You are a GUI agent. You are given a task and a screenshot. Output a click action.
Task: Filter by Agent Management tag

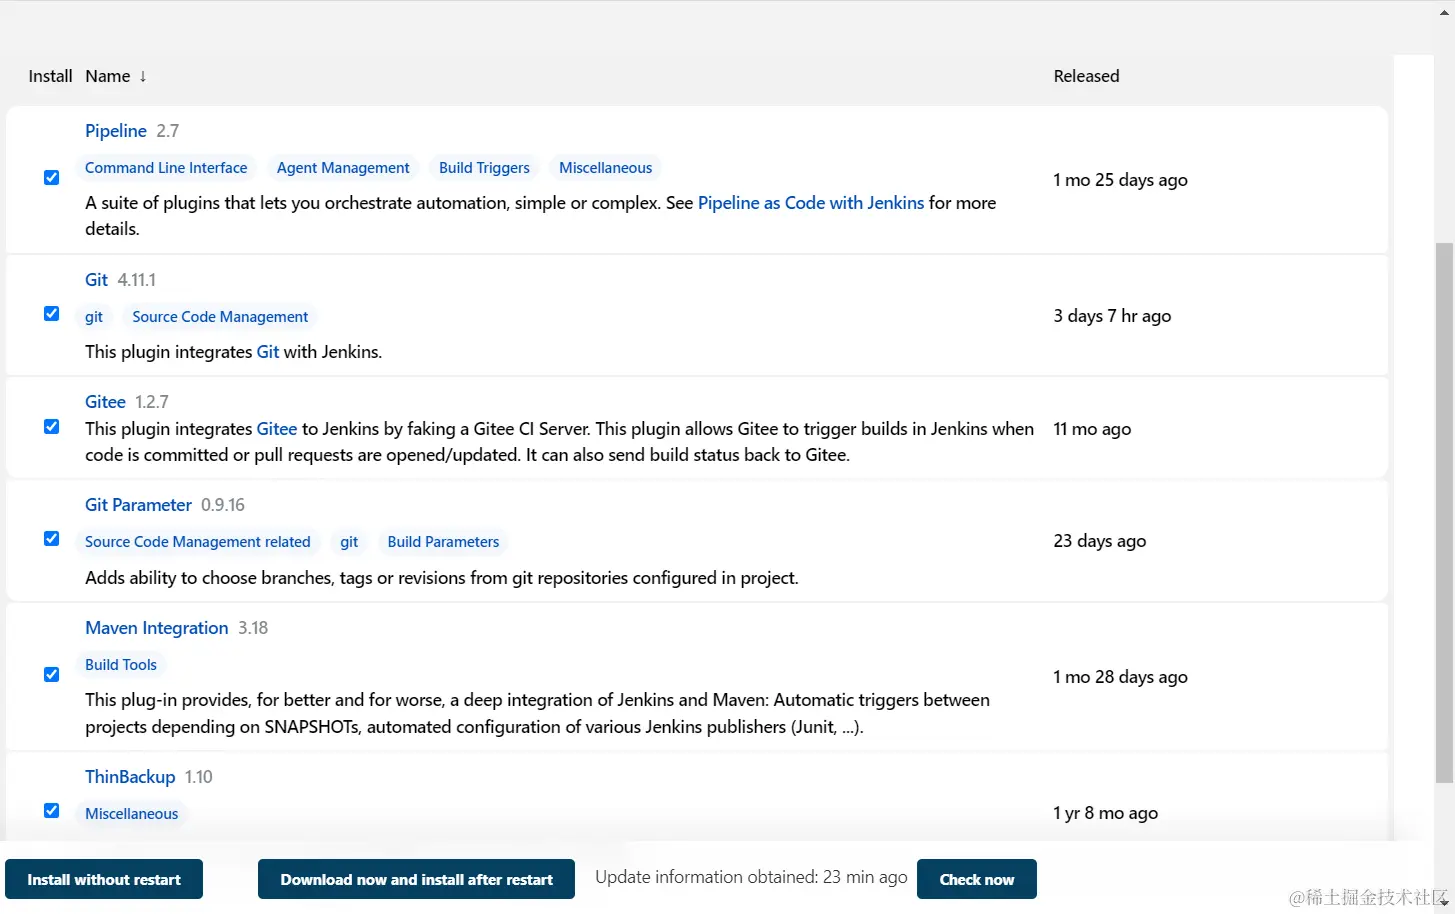[x=343, y=168]
